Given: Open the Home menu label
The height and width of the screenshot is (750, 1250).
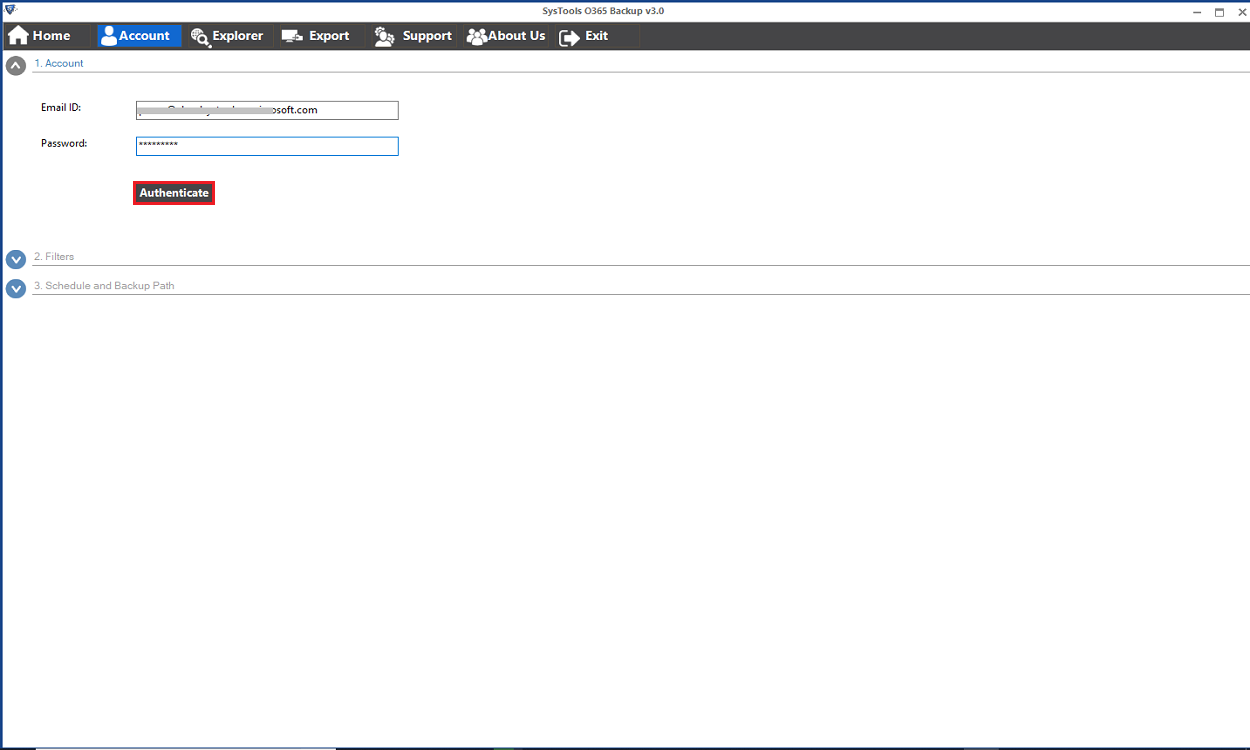Looking at the screenshot, I should 51,36.
